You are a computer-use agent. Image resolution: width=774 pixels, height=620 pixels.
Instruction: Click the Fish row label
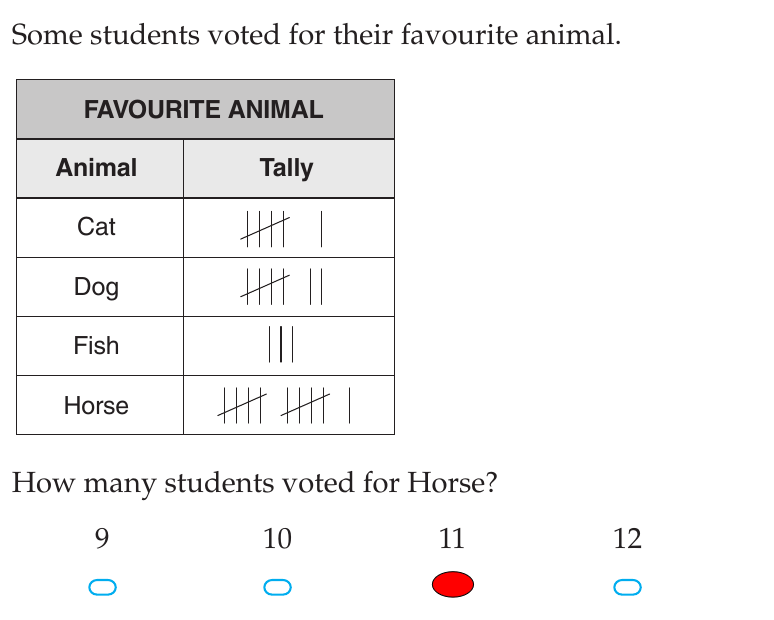(x=96, y=345)
